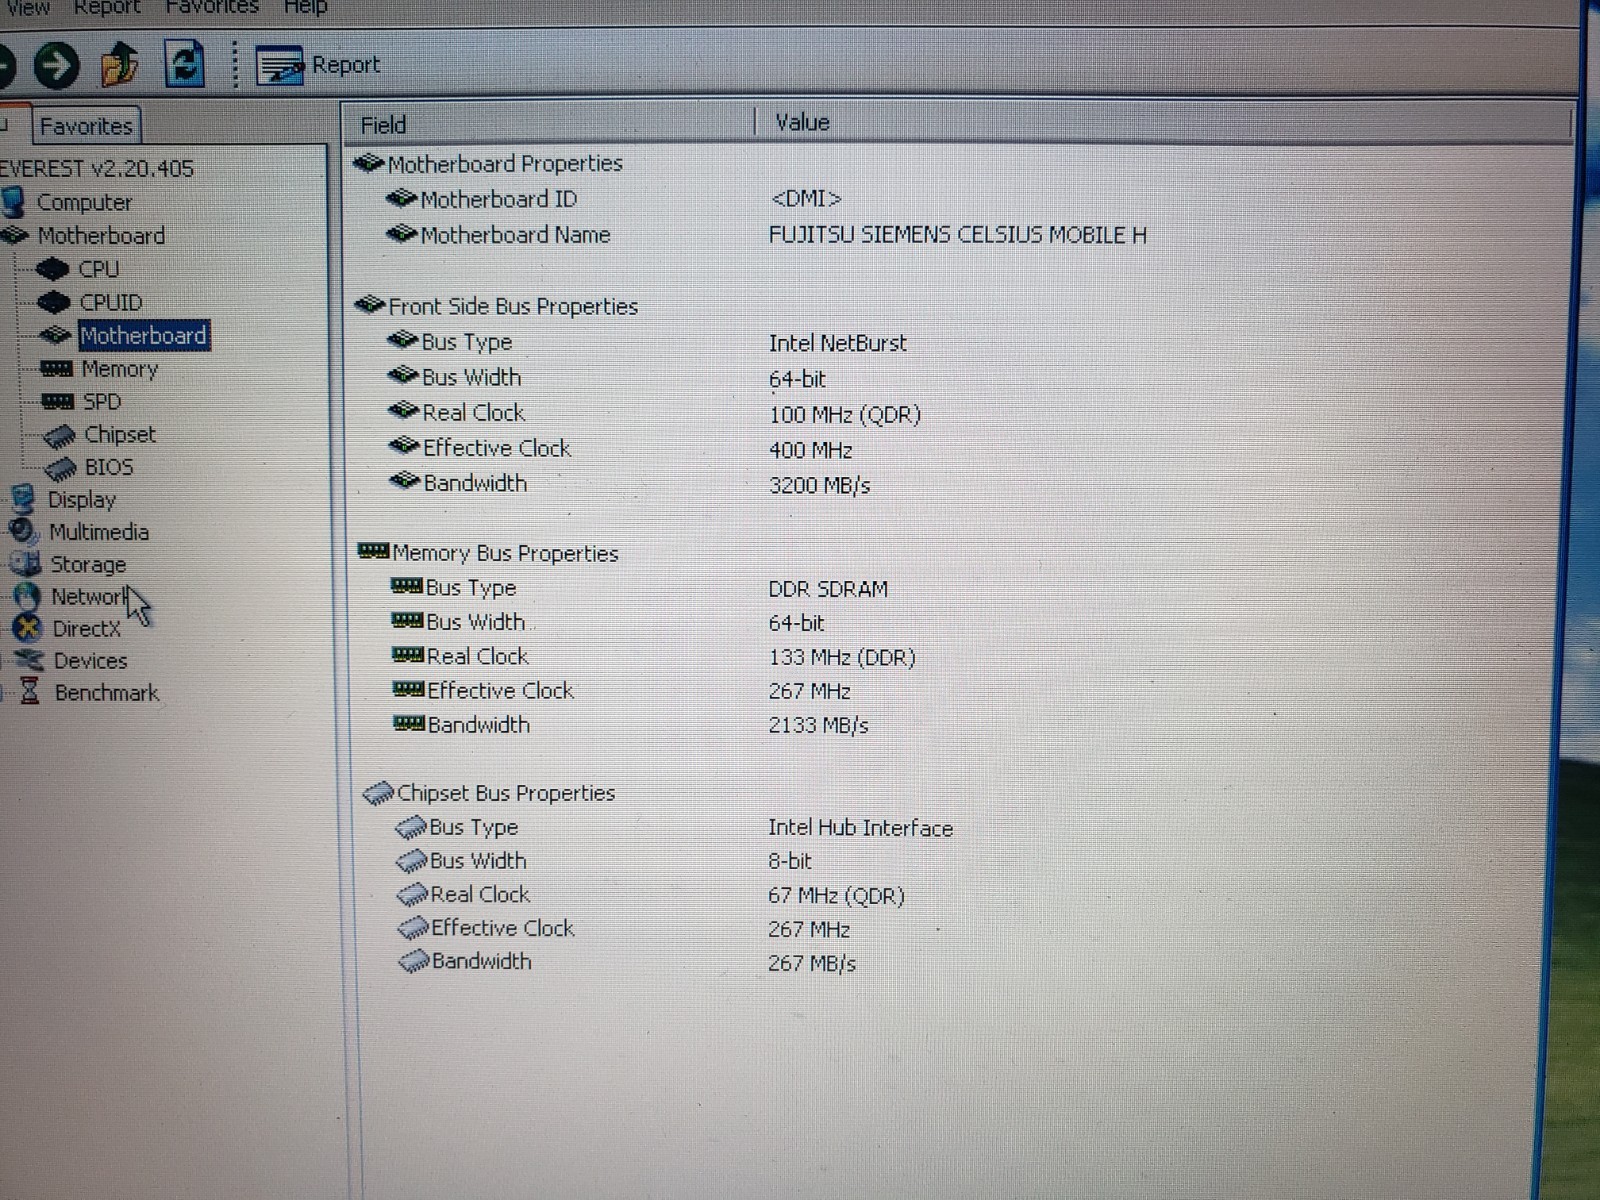Click the BIOS chip icon in tree
Viewport: 1600px width, 1200px height.
[x=61, y=468]
